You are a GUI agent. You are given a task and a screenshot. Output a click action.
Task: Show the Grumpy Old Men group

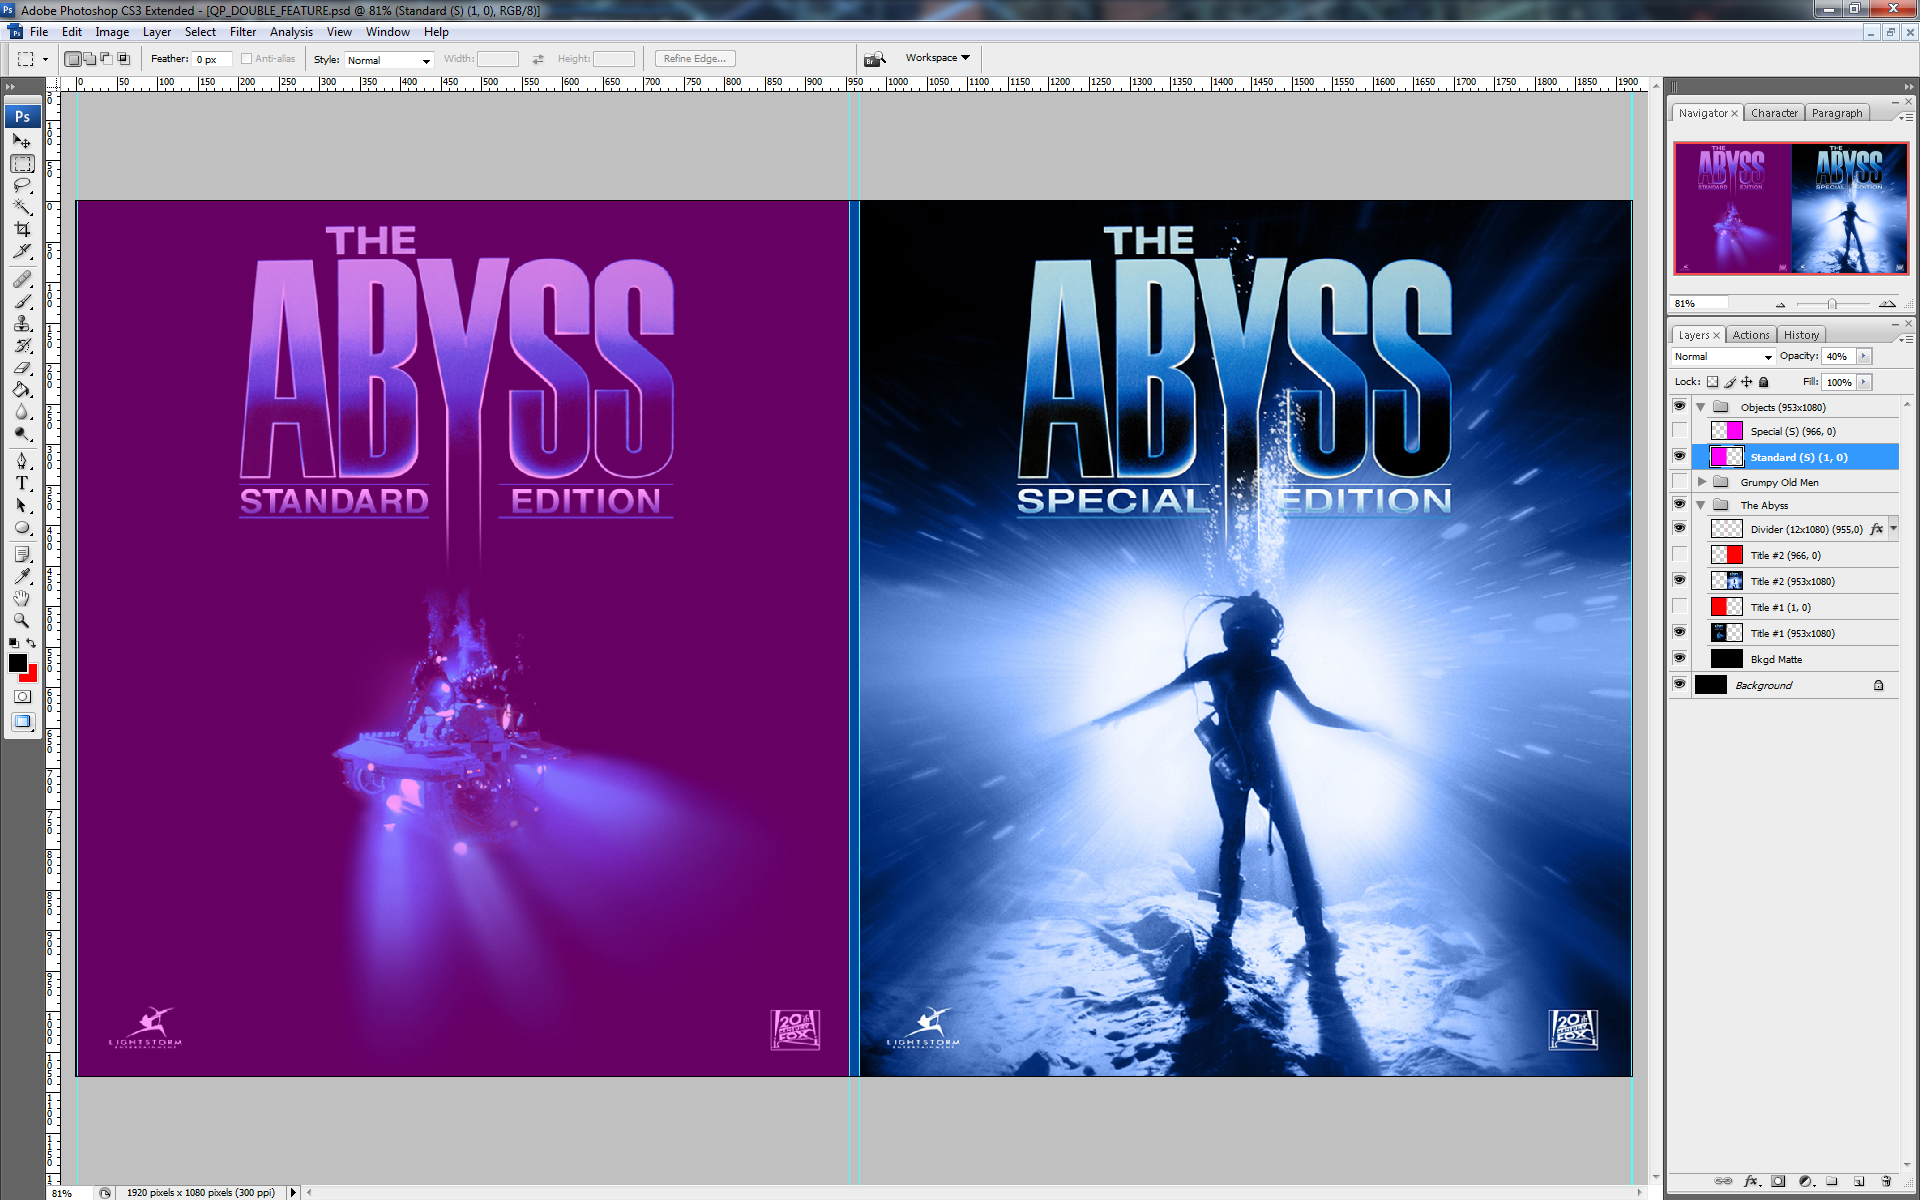1679,482
